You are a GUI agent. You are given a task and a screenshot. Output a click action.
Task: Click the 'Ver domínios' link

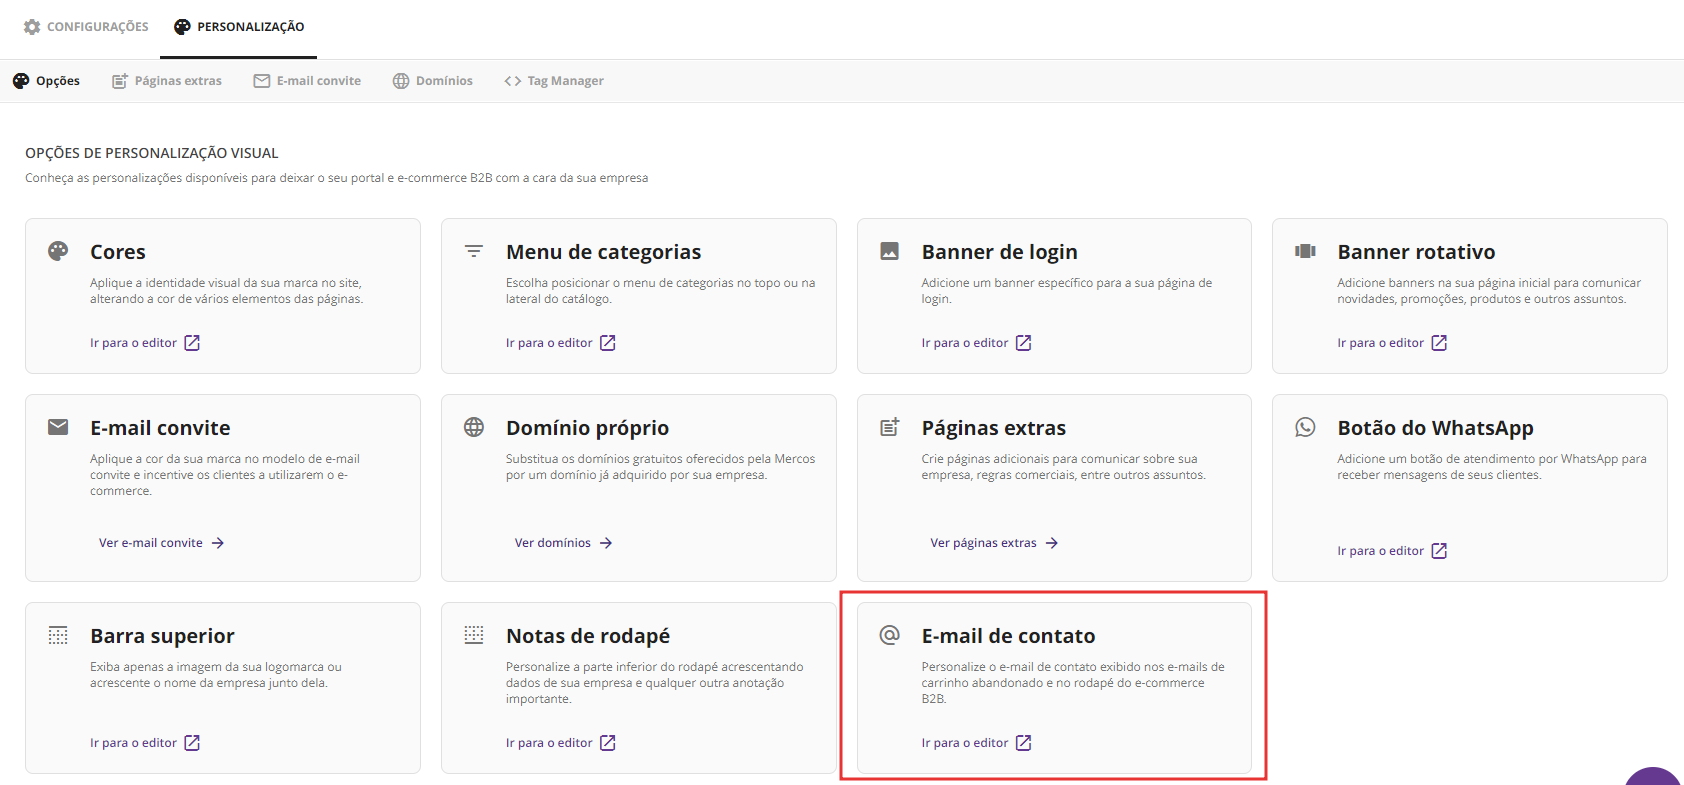coord(564,543)
